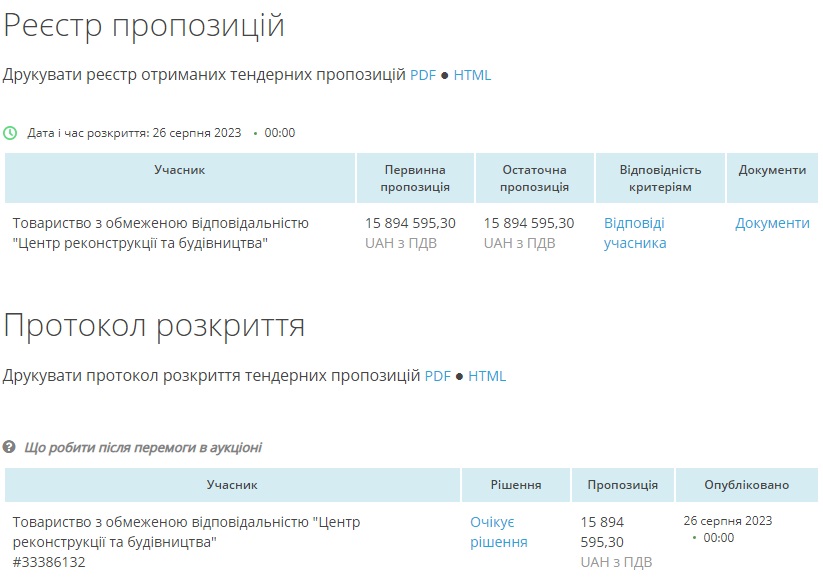Select 'Дата і час розкриття: 26 серпня 2023'

(134, 133)
